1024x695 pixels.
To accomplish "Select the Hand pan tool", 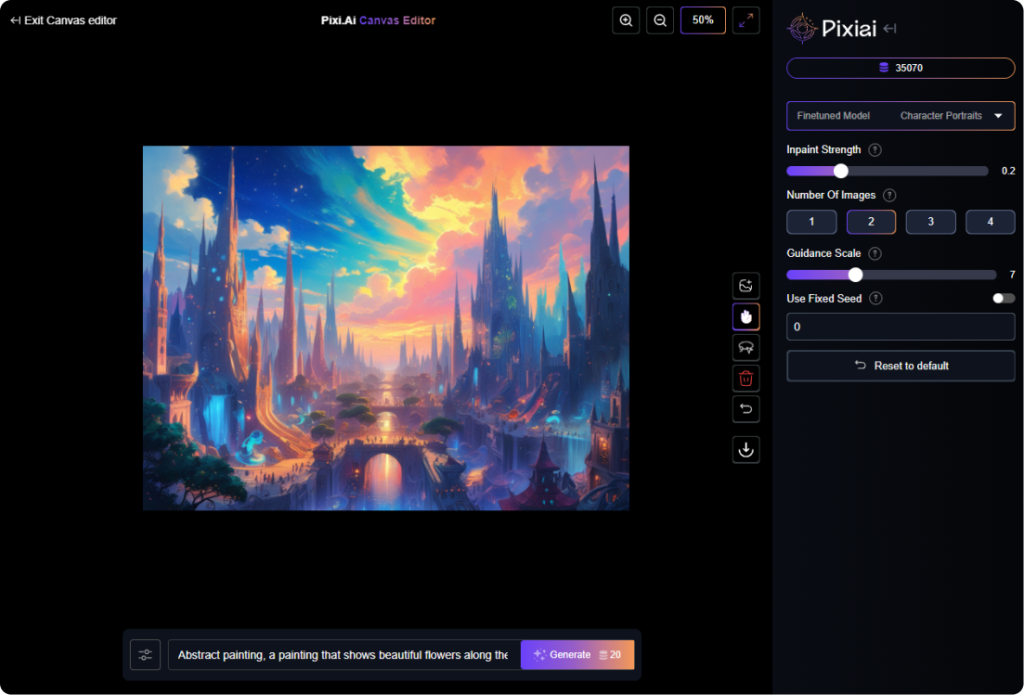I will [x=745, y=316].
